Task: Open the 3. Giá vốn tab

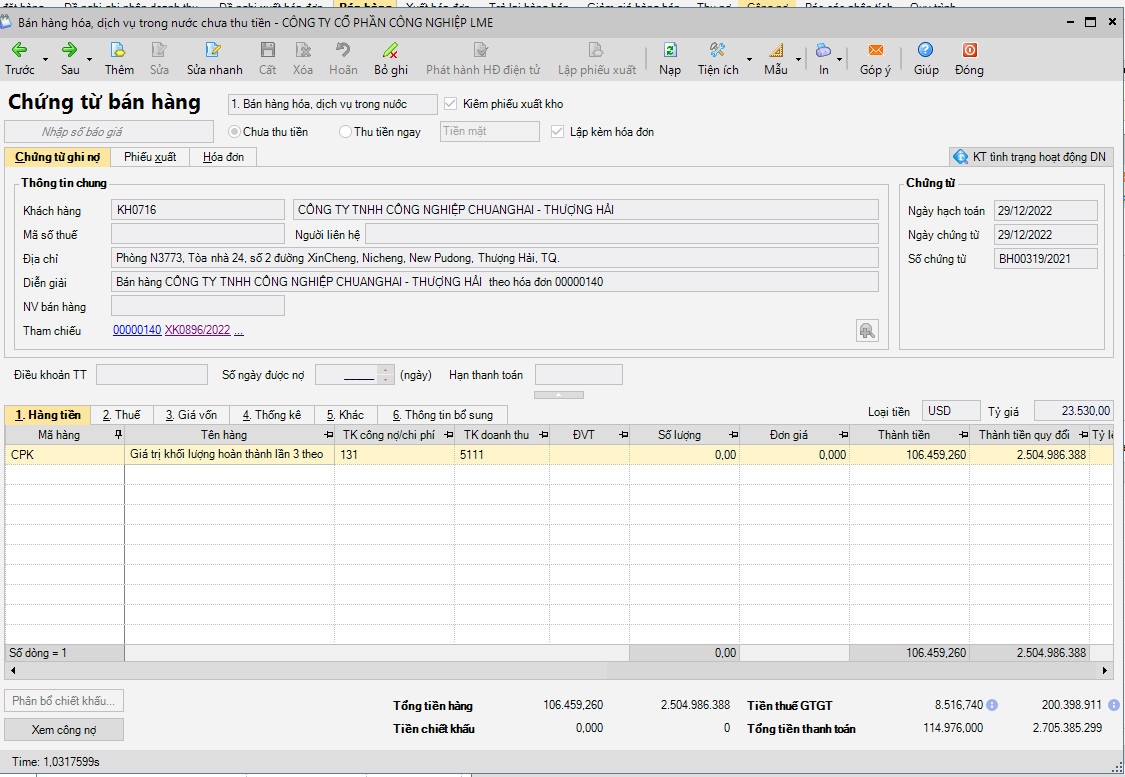Action: coord(191,415)
